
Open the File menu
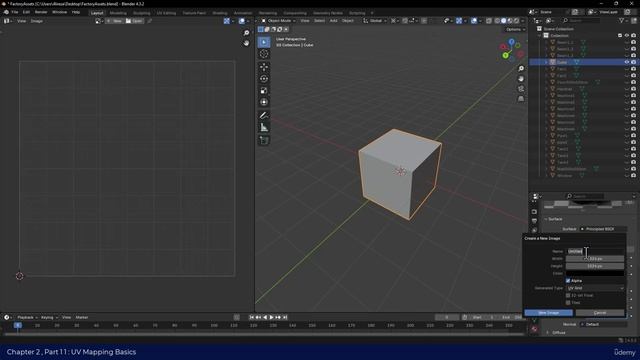click(15, 12)
